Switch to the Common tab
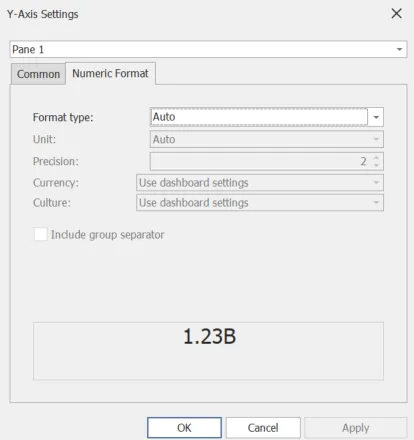Image resolution: width=414 pixels, height=440 pixels. coord(38,74)
